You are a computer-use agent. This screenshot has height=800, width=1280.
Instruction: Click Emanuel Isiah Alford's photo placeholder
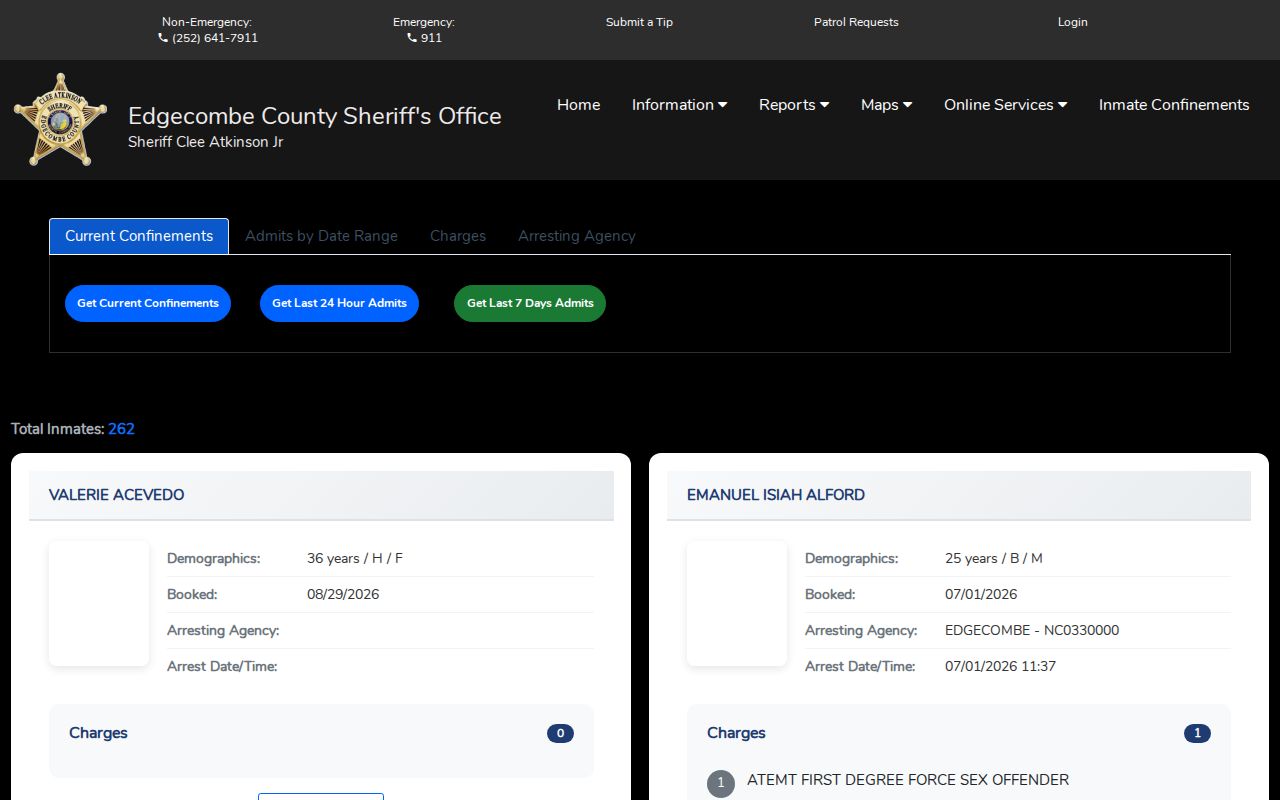[x=737, y=603]
